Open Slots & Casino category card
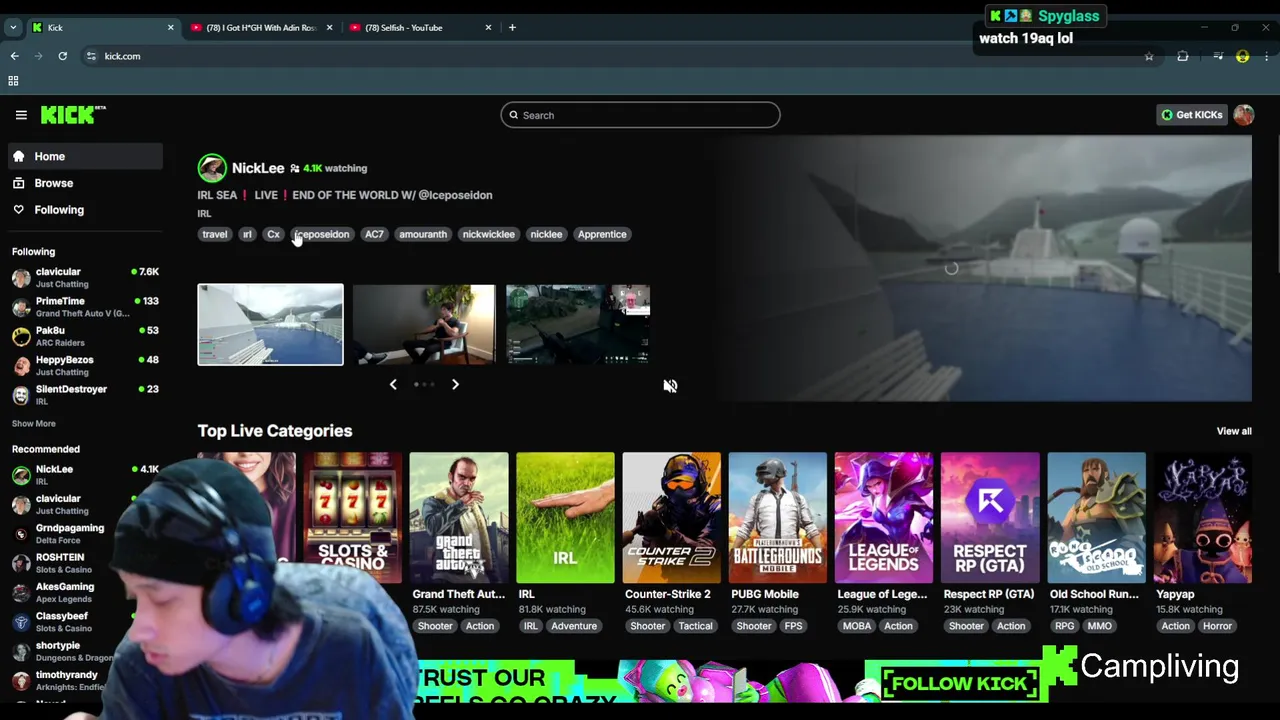Viewport: 1280px width, 720px height. click(x=353, y=518)
